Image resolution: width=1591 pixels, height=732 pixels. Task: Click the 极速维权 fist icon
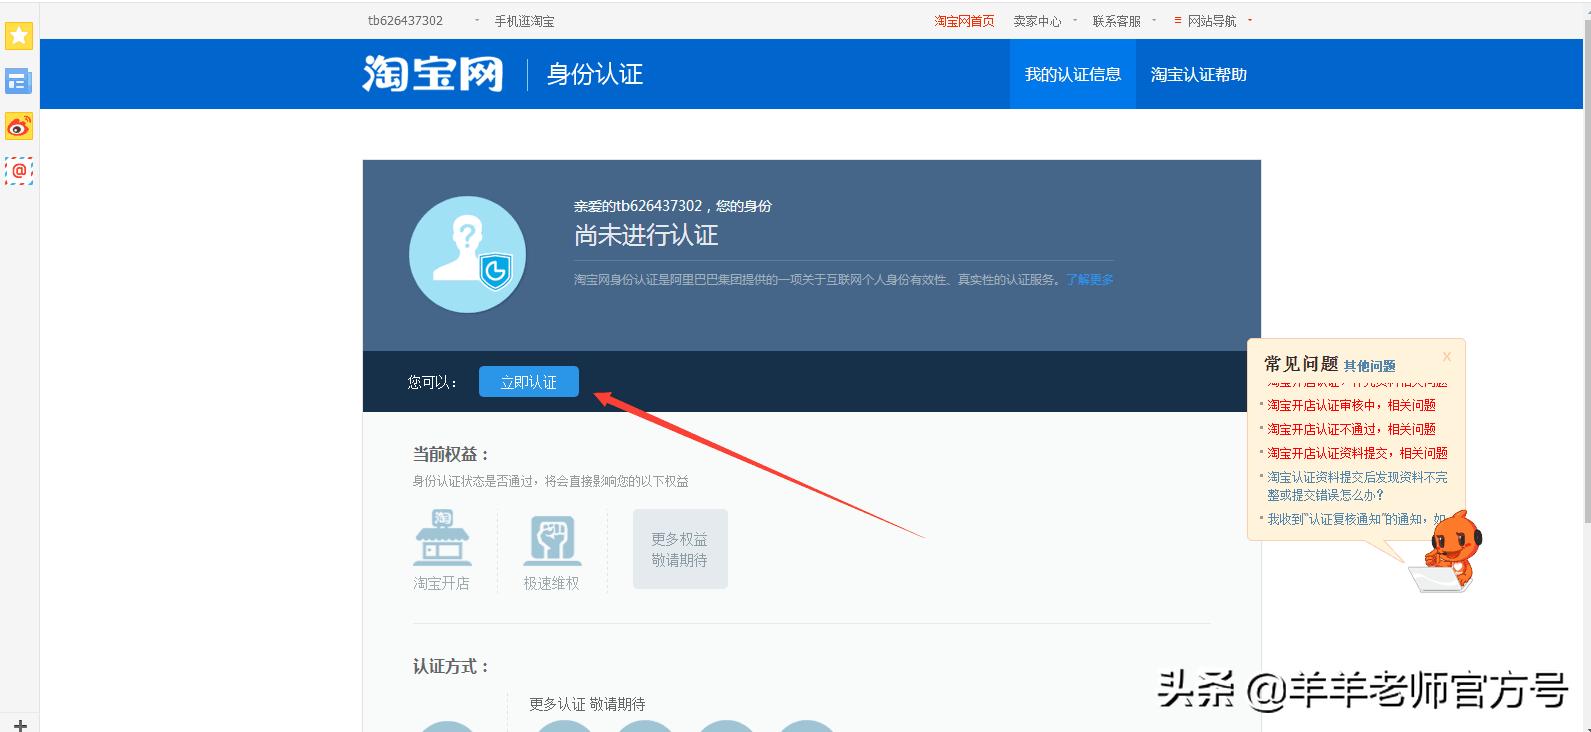pos(552,540)
